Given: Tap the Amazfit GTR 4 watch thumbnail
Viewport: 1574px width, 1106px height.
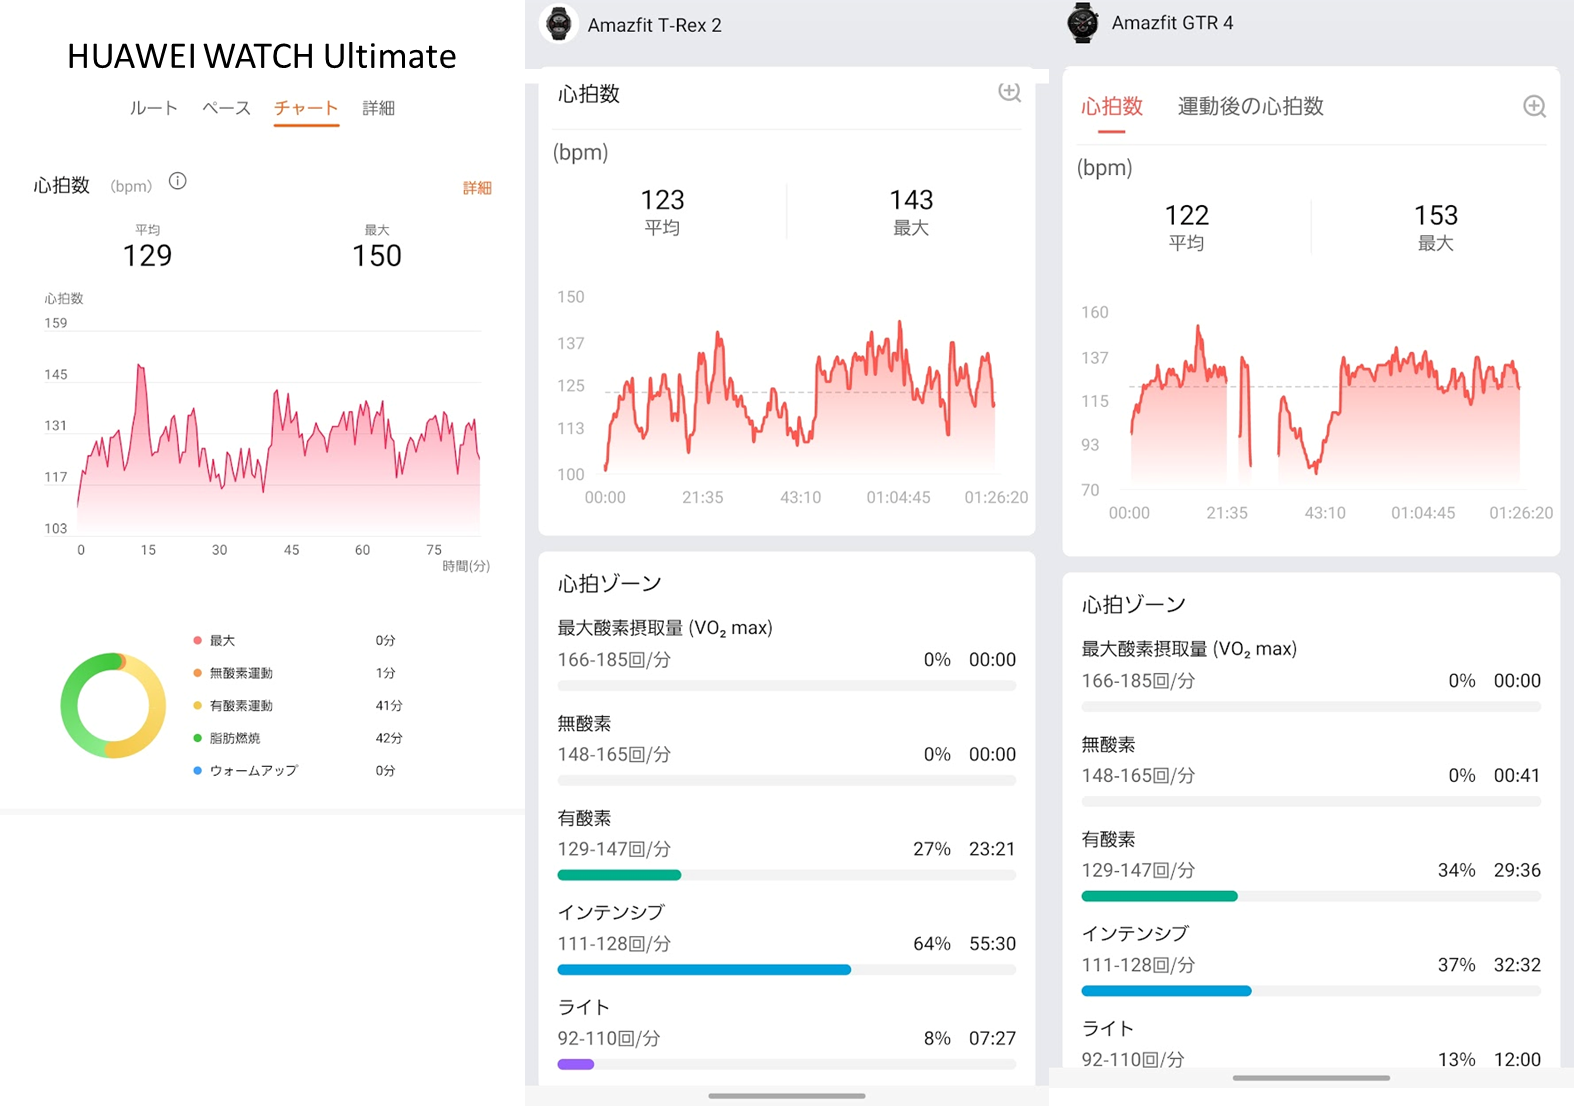Looking at the screenshot, I should (1083, 22).
